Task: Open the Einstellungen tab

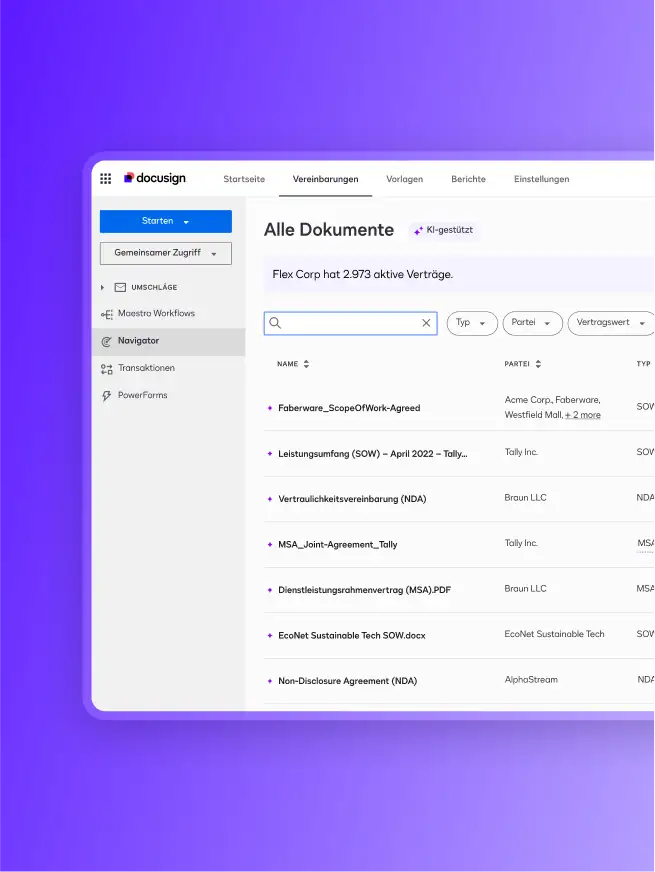Action: (542, 179)
